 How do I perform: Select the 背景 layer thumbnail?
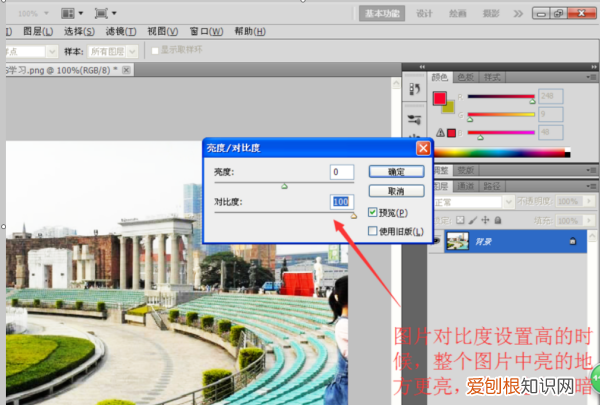coord(457,241)
